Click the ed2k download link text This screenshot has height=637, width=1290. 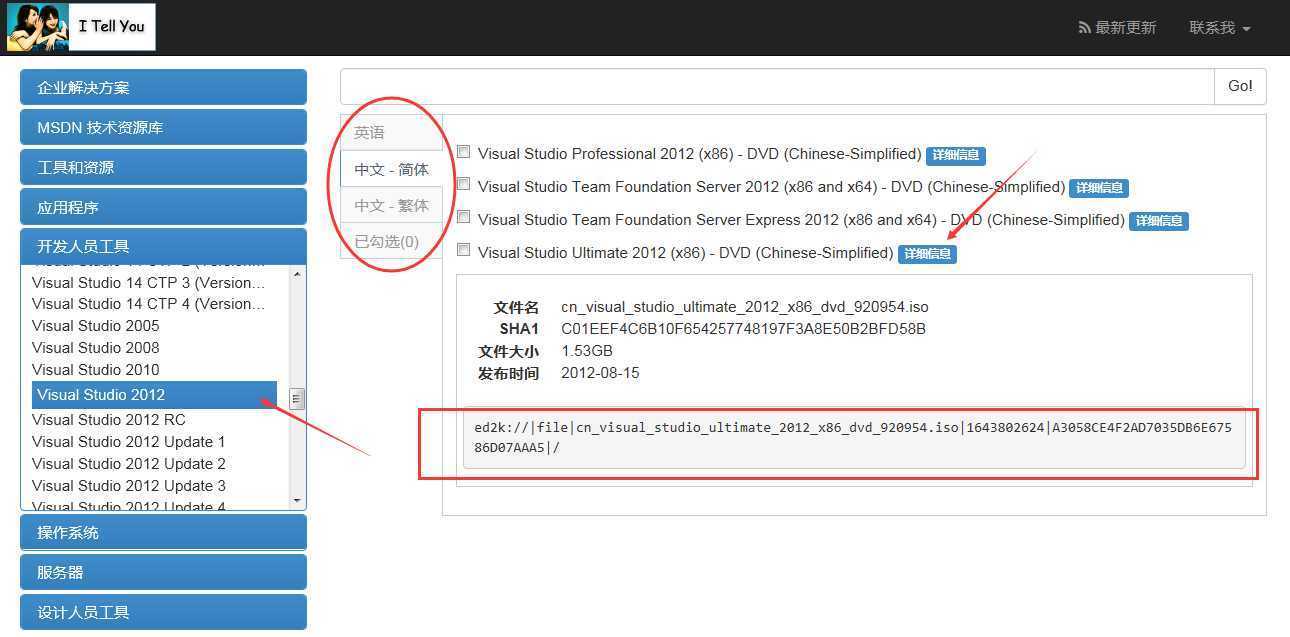click(x=853, y=437)
